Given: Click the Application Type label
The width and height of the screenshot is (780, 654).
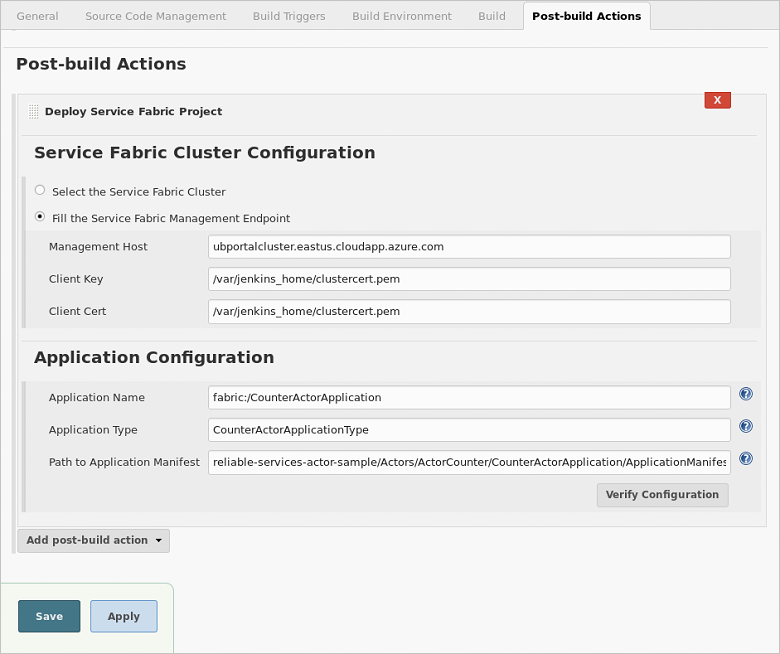Looking at the screenshot, I should pos(93,430).
